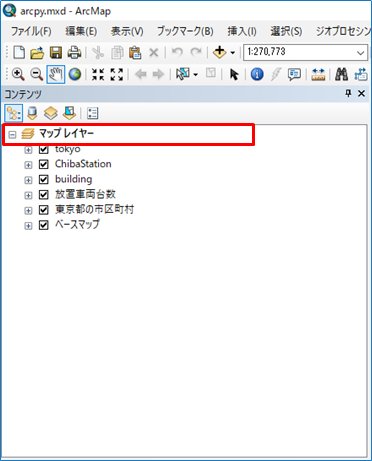This screenshot has width=372, height=461.
Task: Open the 編集(E) menu
Action: (x=81, y=31)
